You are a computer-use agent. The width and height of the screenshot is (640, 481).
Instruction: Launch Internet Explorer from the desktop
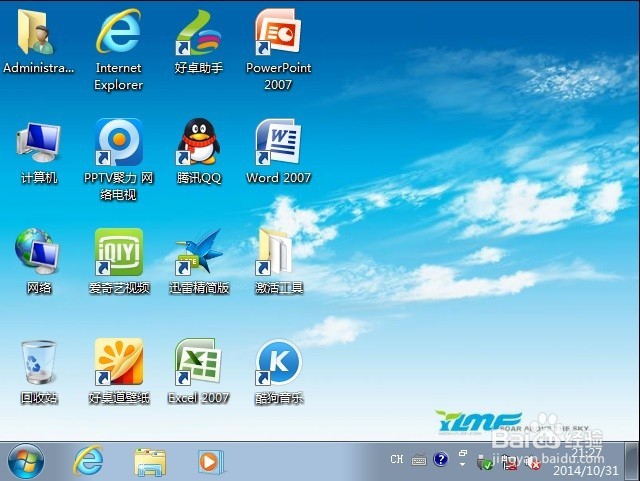click(118, 32)
